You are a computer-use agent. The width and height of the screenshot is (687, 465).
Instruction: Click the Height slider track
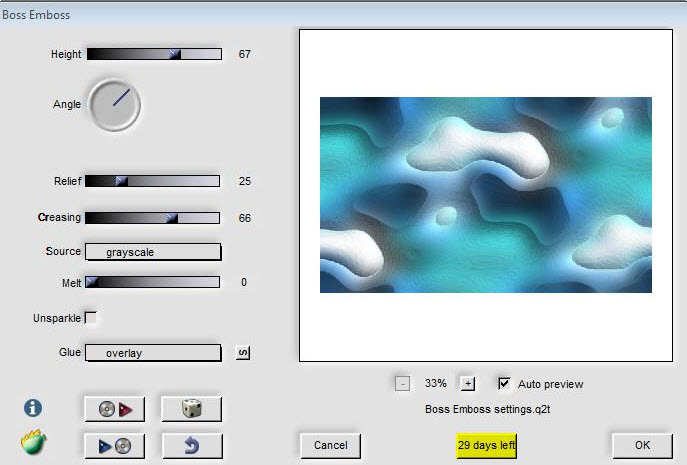click(x=154, y=54)
